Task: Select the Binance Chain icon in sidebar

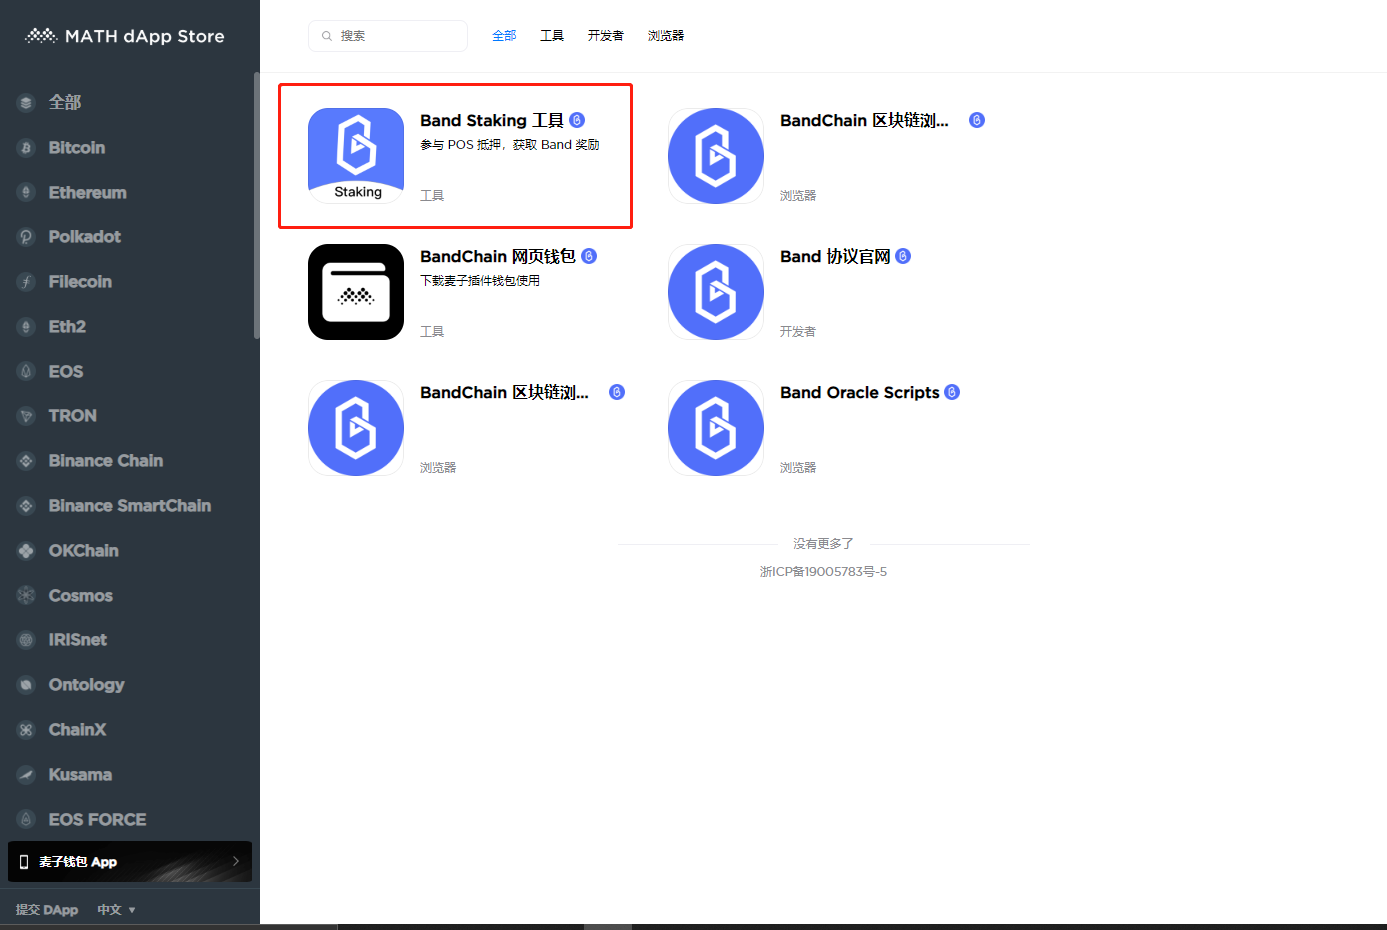Action: (x=27, y=461)
